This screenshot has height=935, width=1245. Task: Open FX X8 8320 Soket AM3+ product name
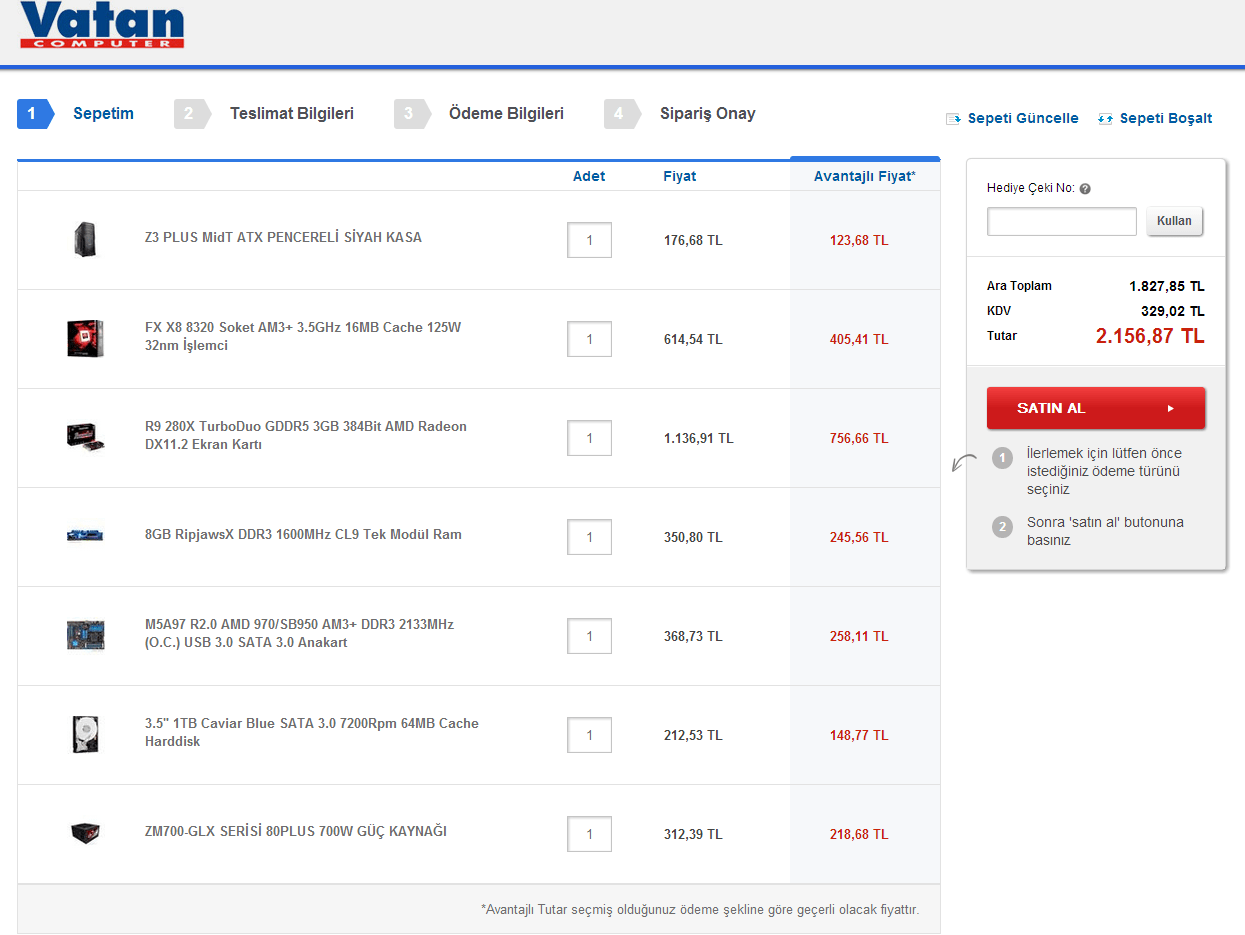point(303,336)
